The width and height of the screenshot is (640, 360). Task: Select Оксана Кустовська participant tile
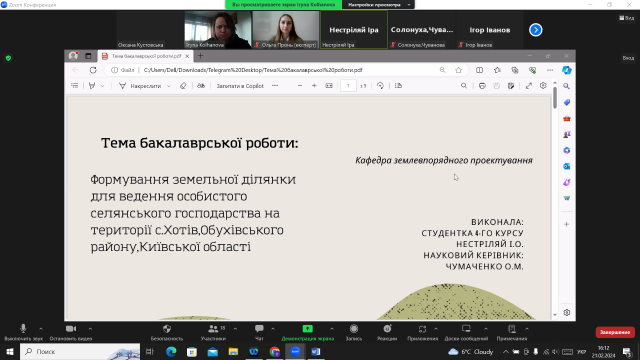point(150,30)
